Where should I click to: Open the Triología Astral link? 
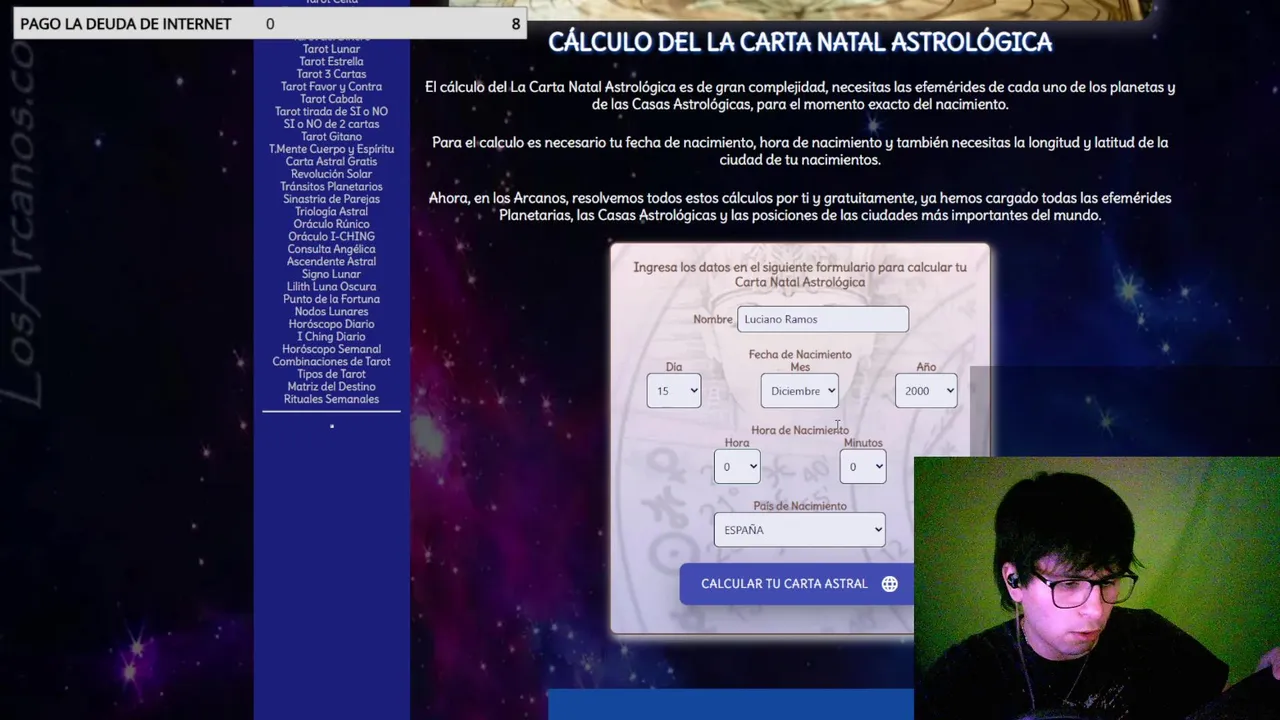331,211
